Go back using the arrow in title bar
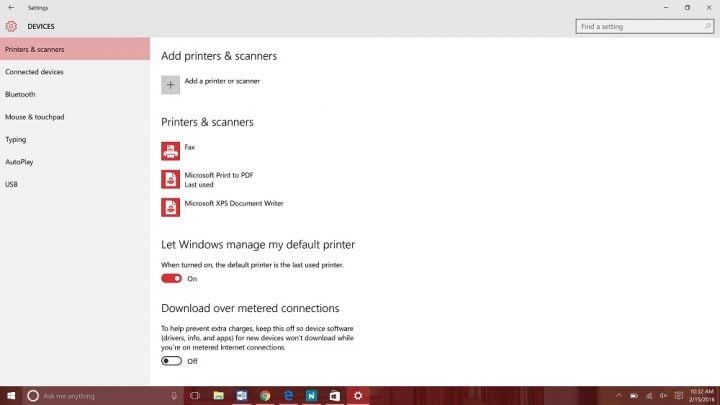This screenshot has width=720, height=405. click(10, 7)
